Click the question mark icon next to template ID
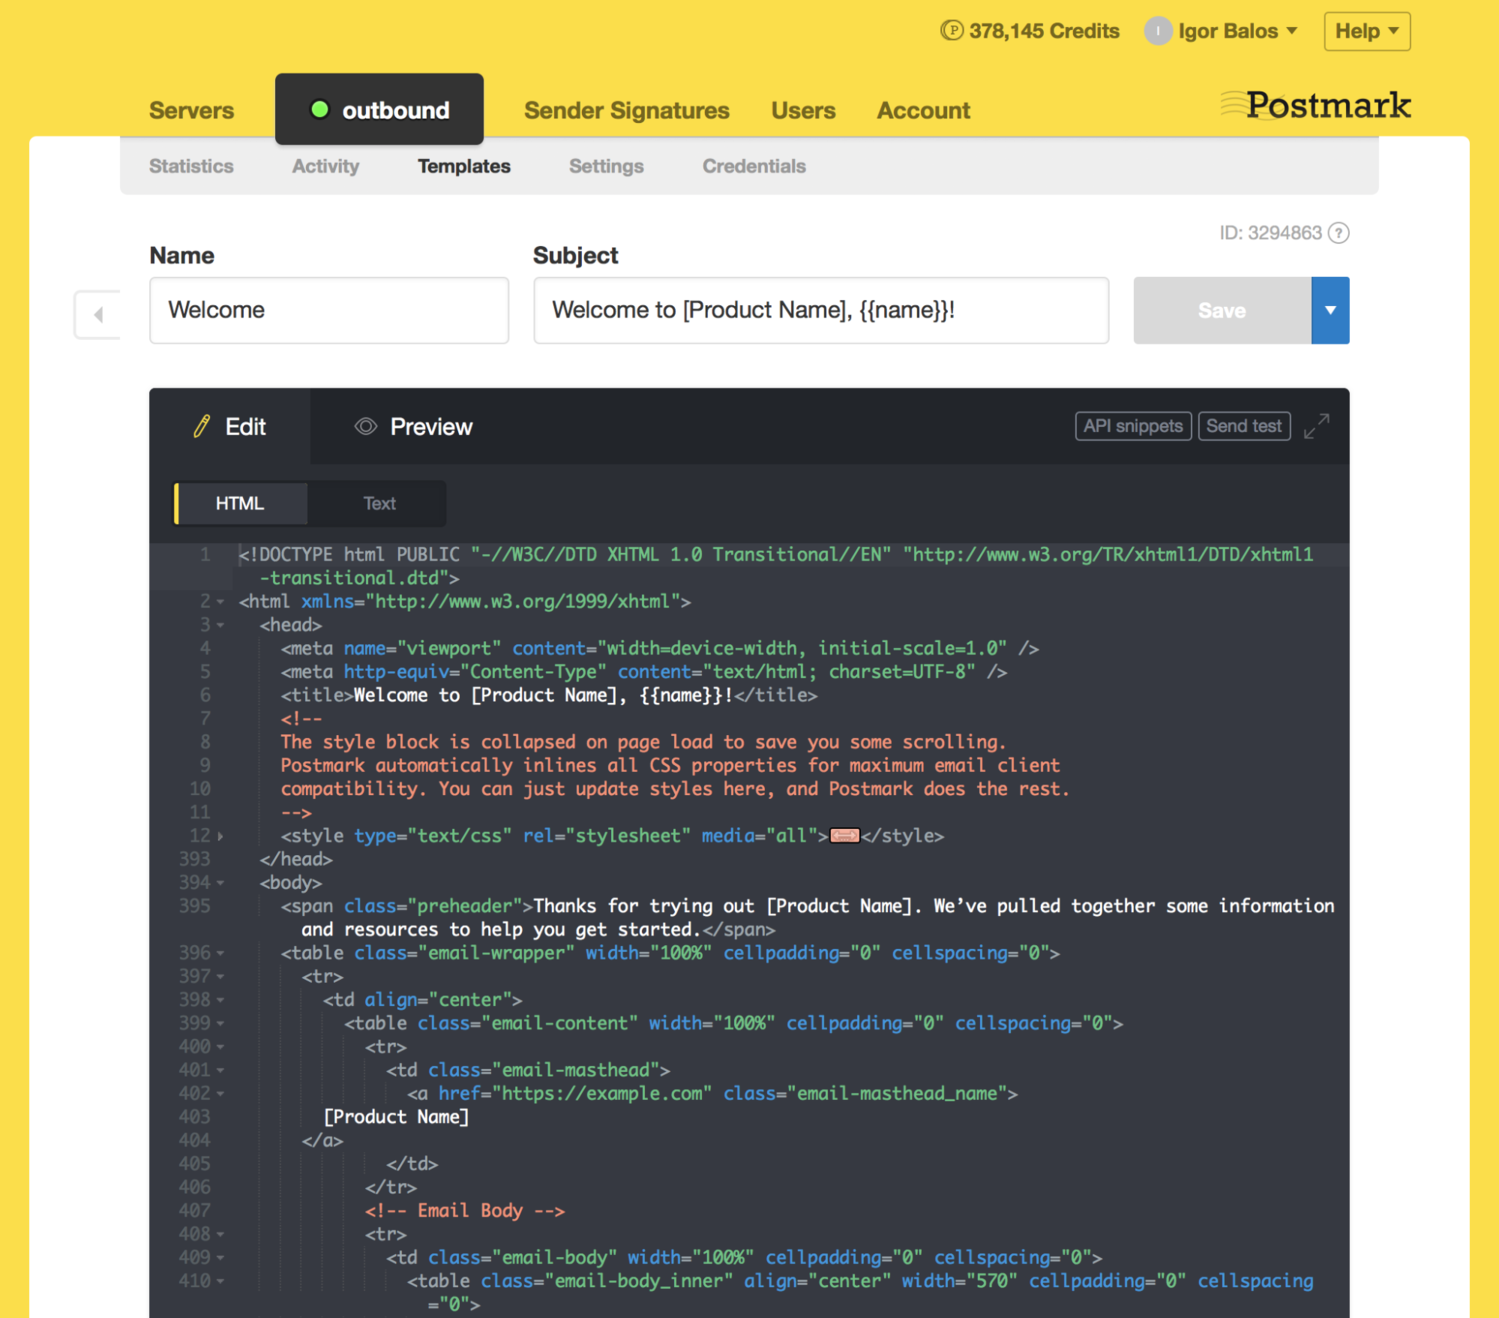Image resolution: width=1499 pixels, height=1318 pixels. (x=1338, y=232)
